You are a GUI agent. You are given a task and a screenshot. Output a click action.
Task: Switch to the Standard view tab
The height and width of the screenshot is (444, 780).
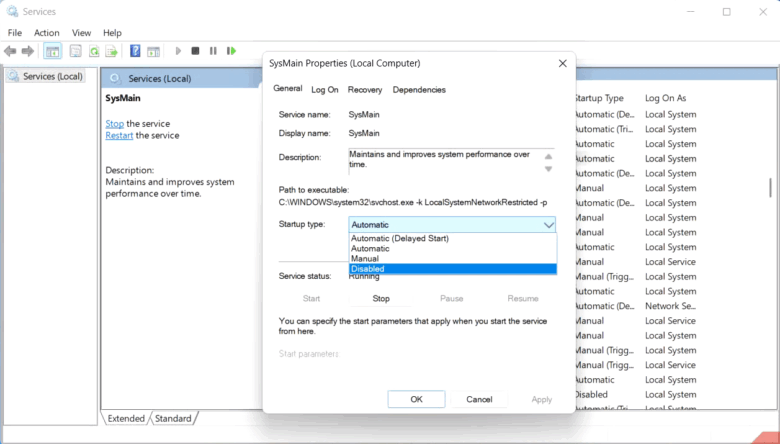tap(173, 418)
